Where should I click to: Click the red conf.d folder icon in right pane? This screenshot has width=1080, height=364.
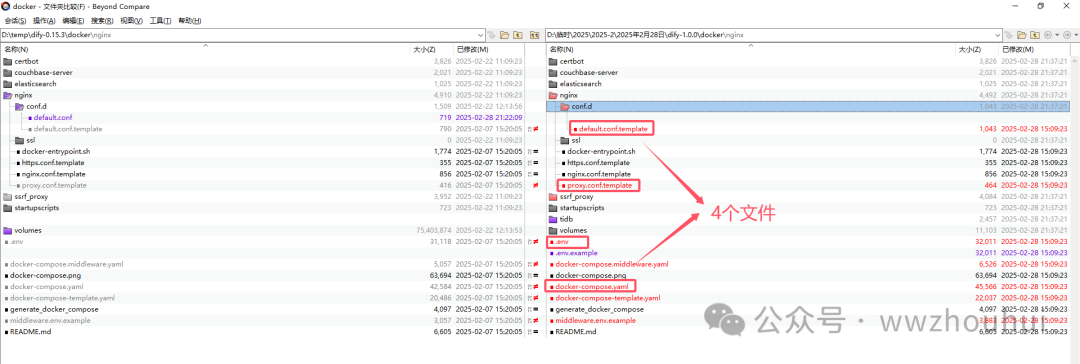pos(565,106)
